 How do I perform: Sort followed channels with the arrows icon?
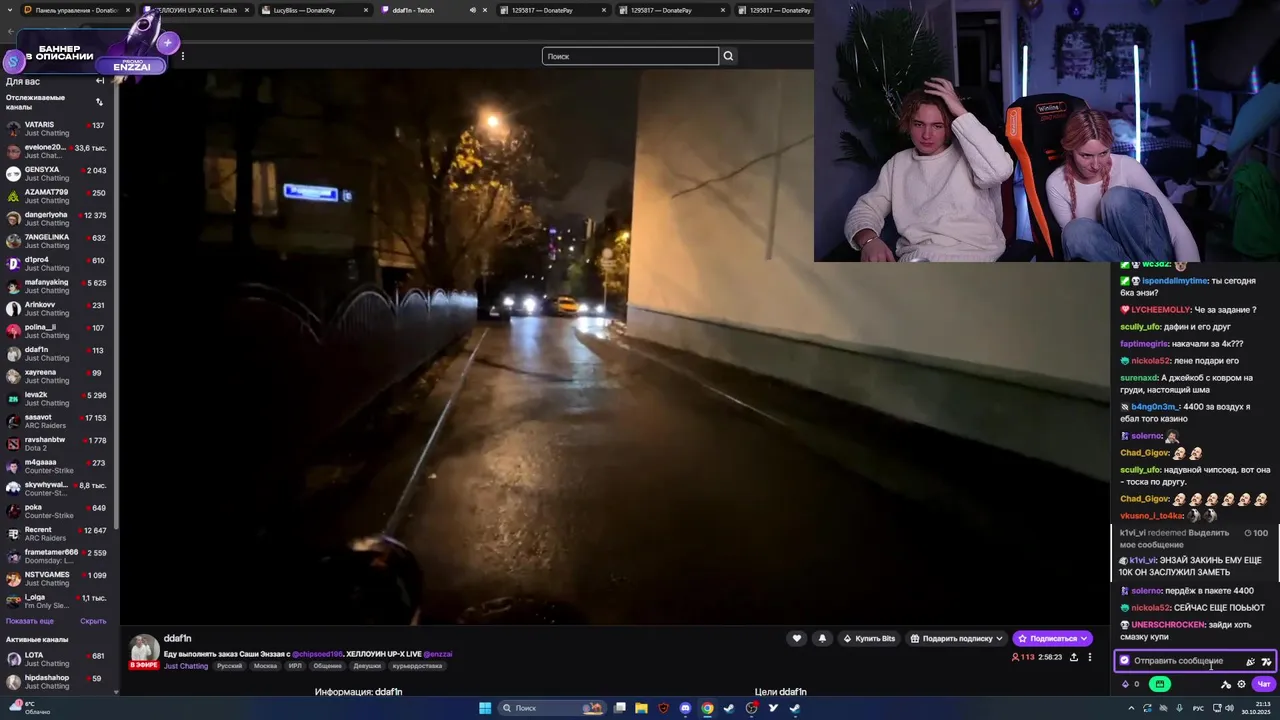click(99, 102)
